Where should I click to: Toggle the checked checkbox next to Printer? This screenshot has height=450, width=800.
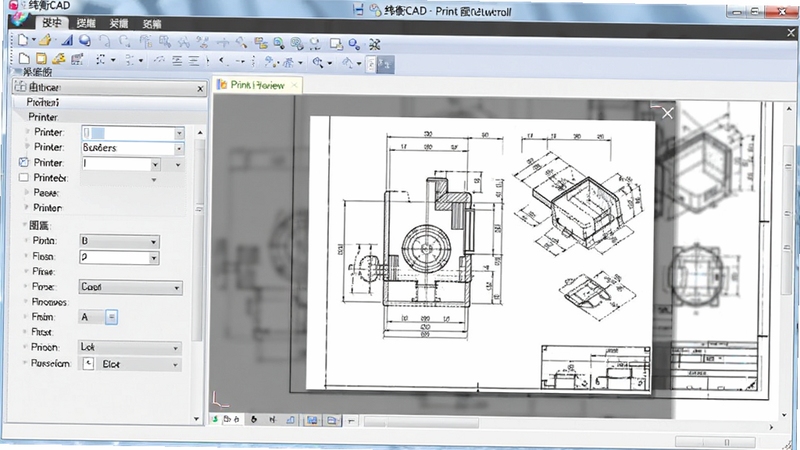pyautogui.click(x=23, y=162)
